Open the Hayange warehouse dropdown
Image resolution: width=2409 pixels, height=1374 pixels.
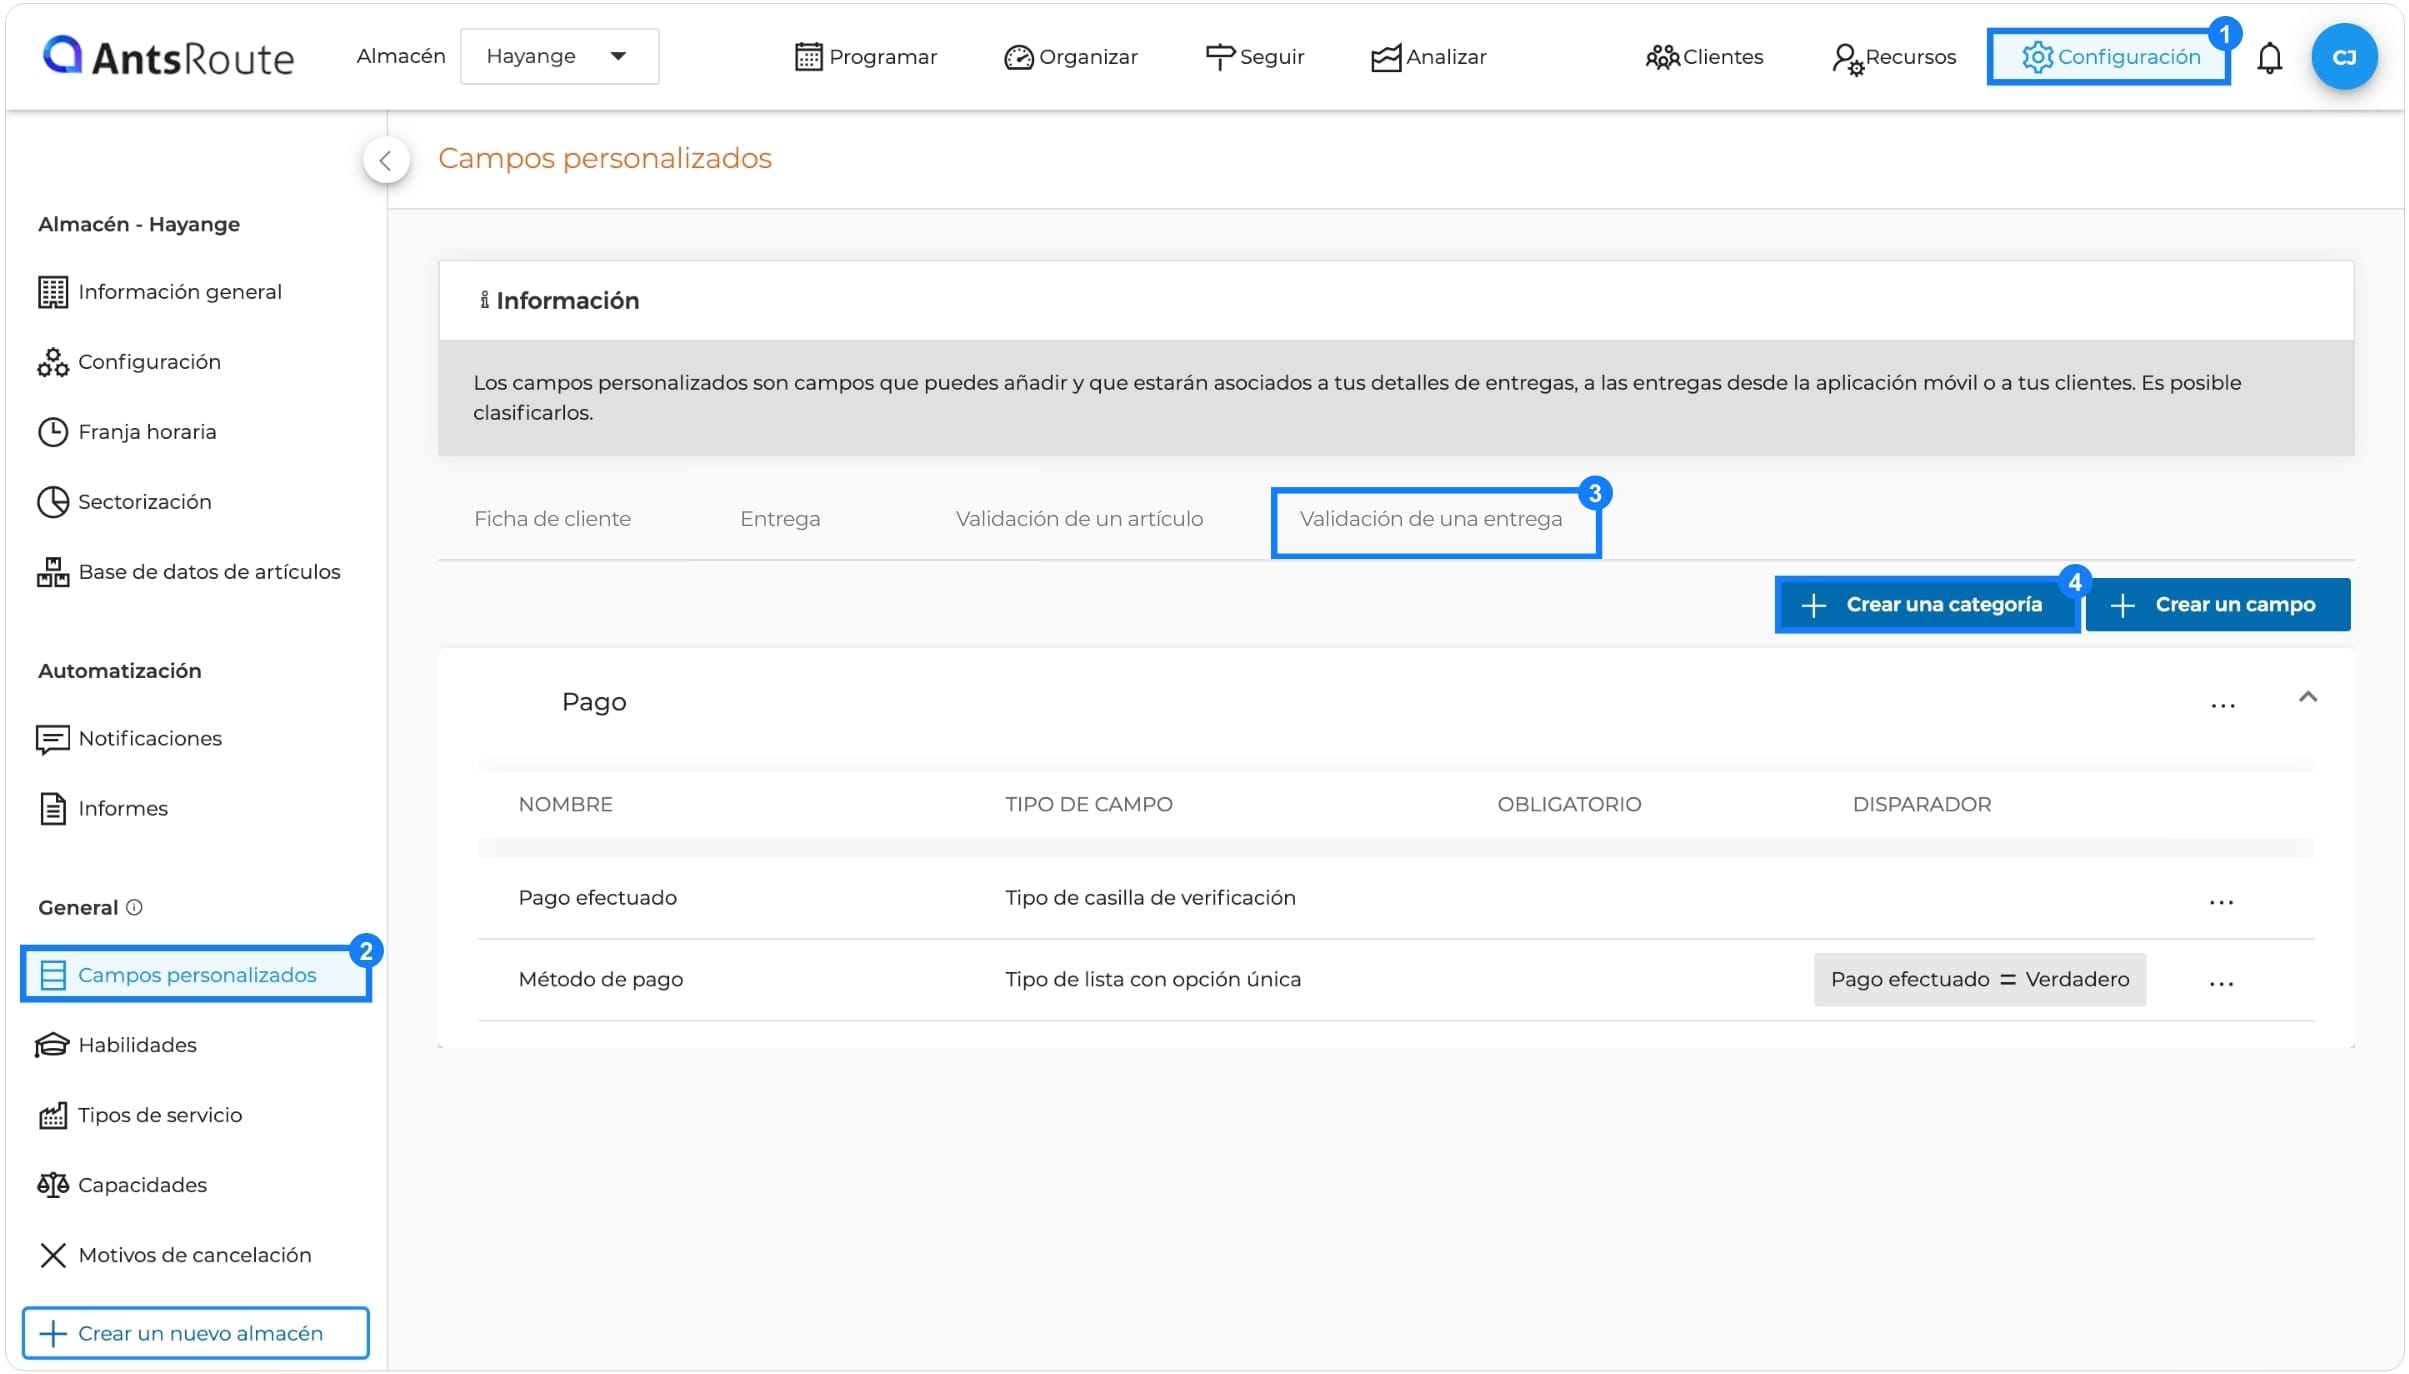[x=559, y=56]
